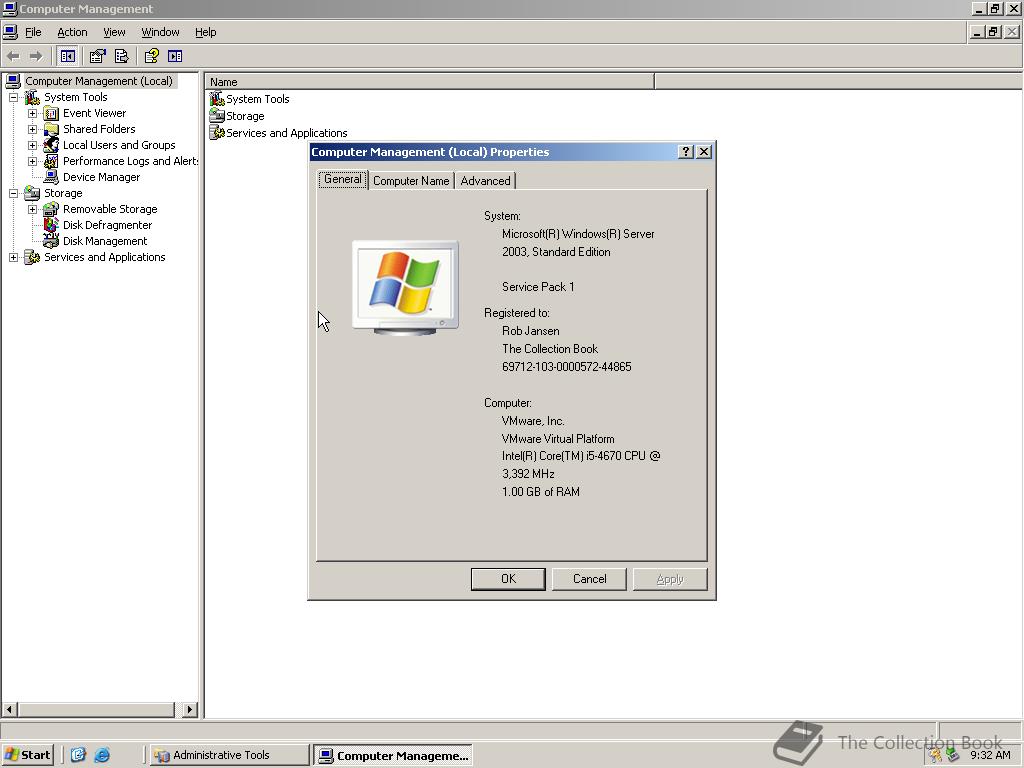1024x768 pixels.
Task: Click the network connection tray icon
Action: click(x=953, y=755)
